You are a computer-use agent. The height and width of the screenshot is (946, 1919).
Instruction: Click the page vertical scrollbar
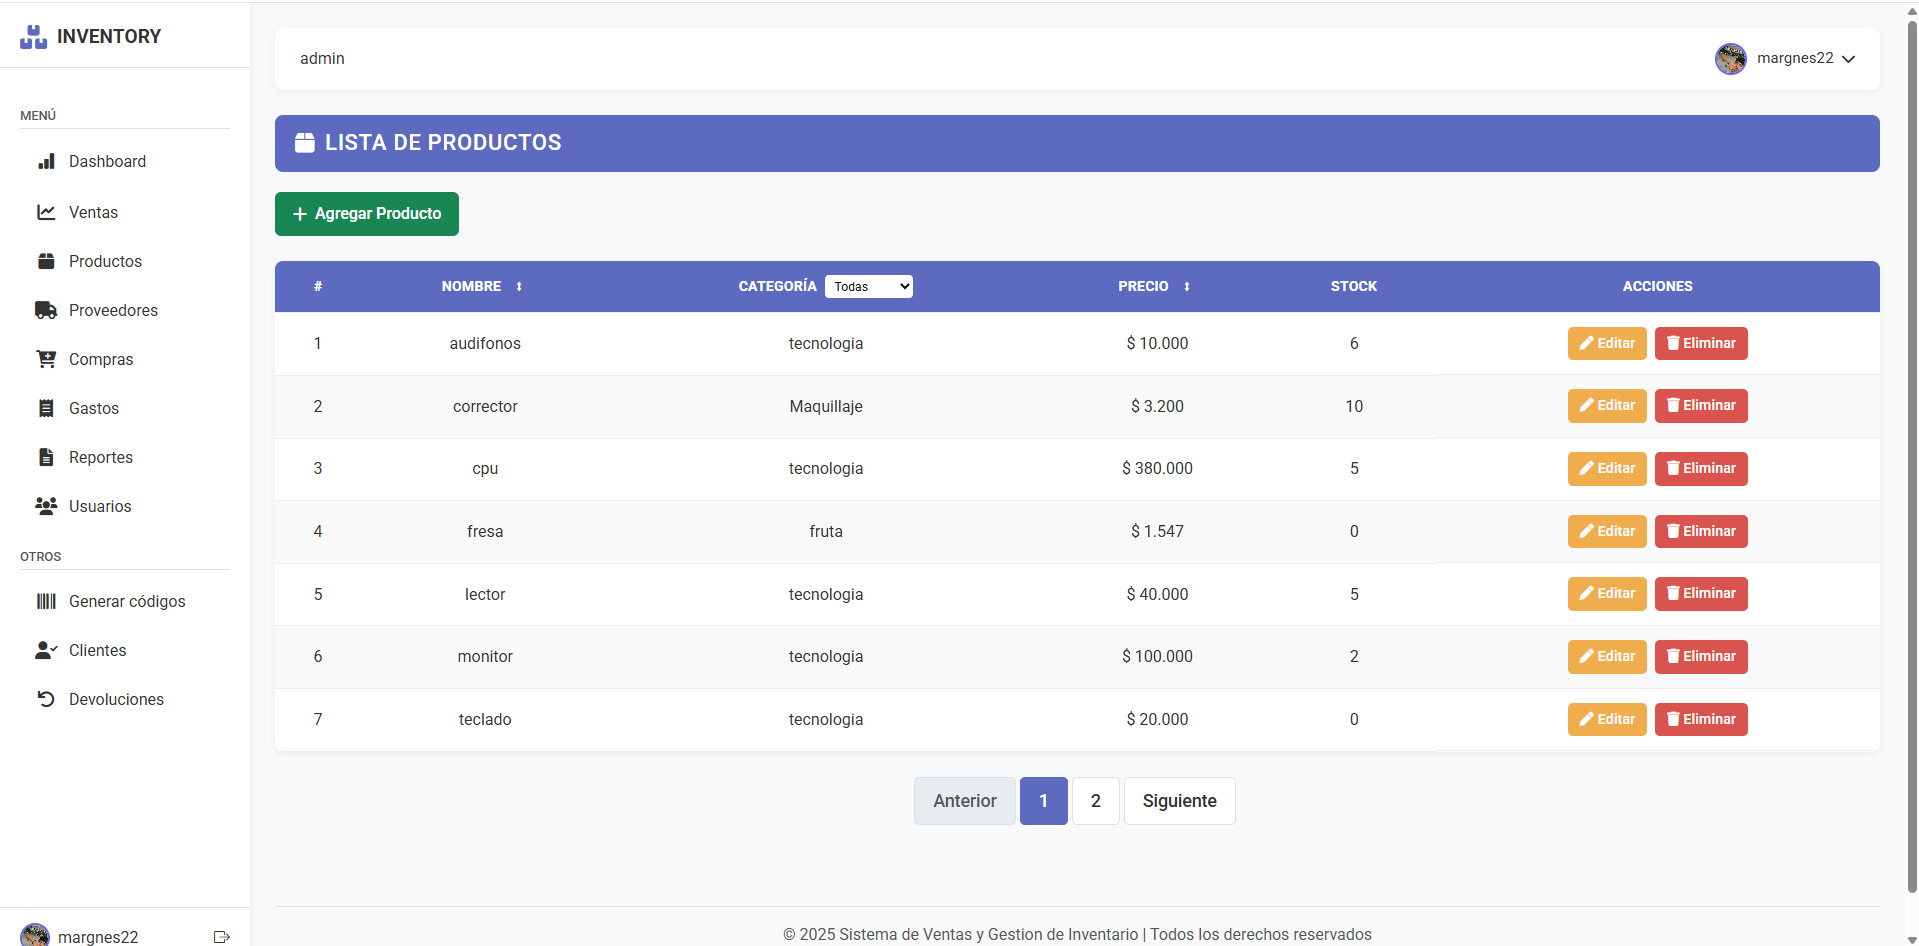click(1912, 450)
